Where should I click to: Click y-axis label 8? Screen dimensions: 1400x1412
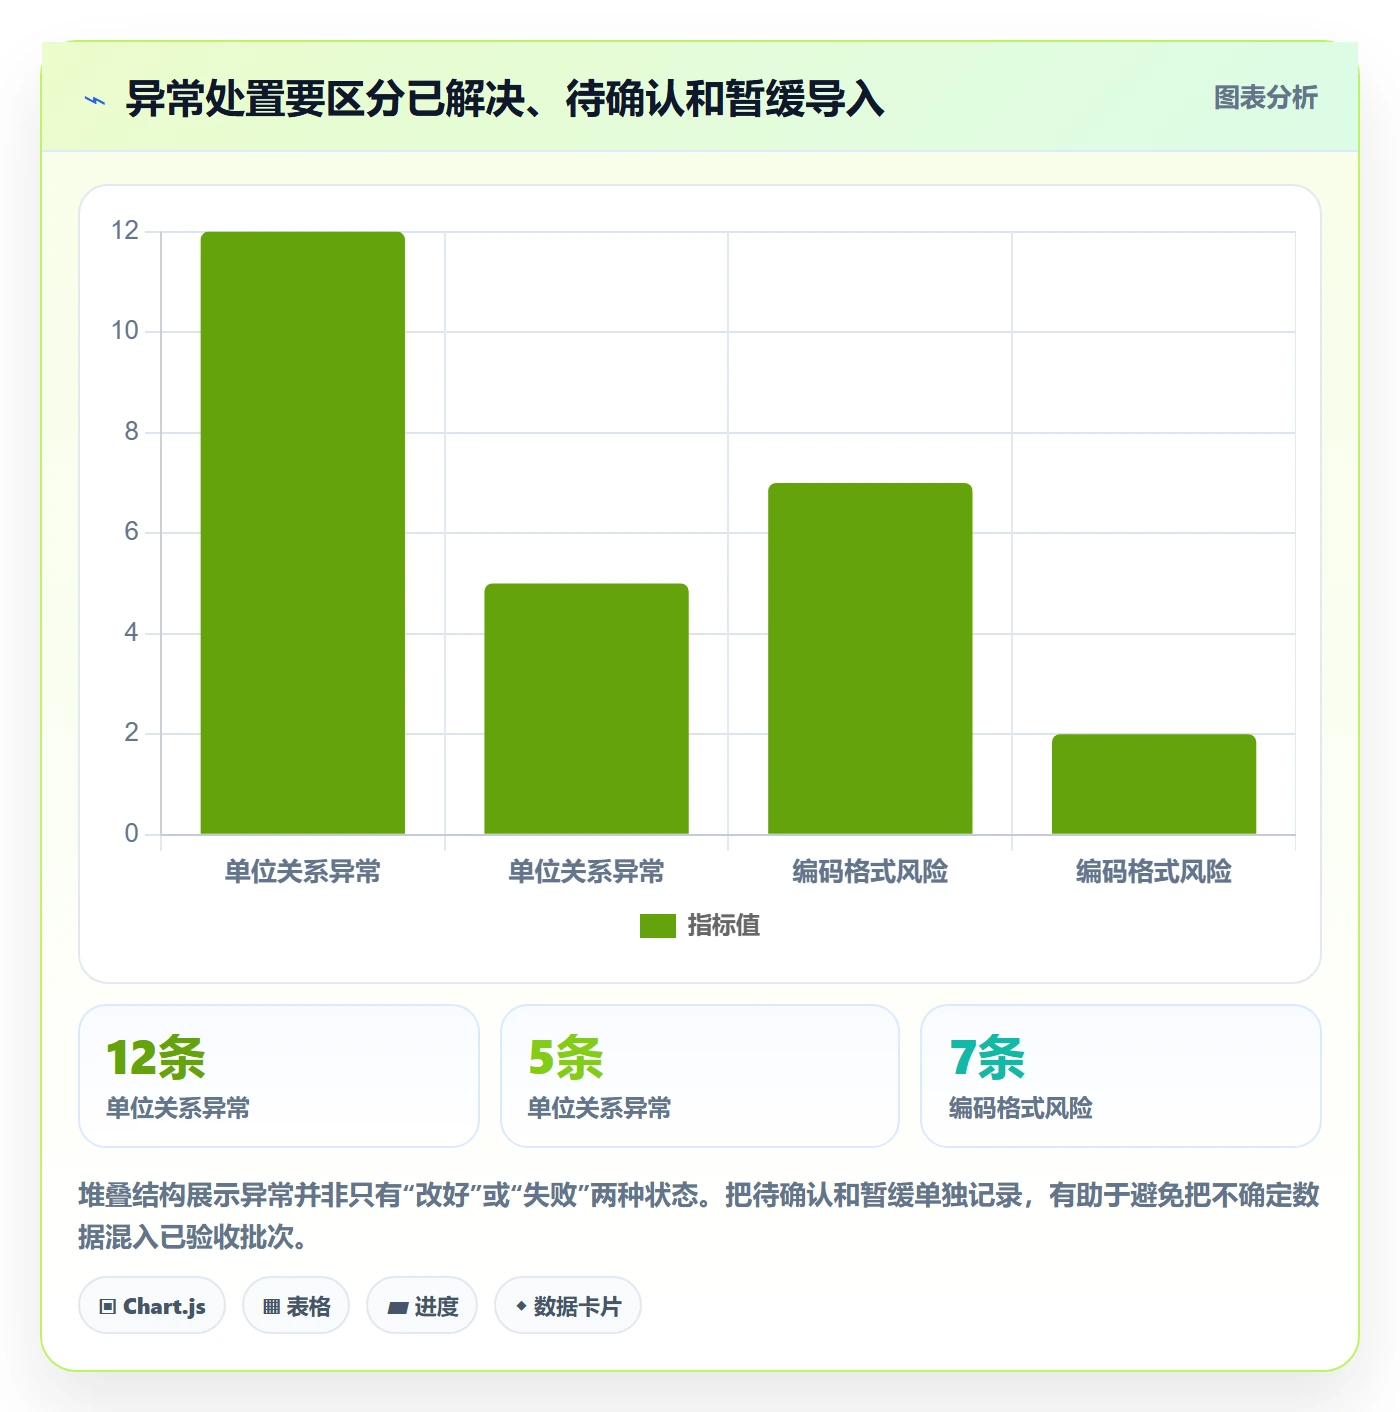click(x=131, y=432)
